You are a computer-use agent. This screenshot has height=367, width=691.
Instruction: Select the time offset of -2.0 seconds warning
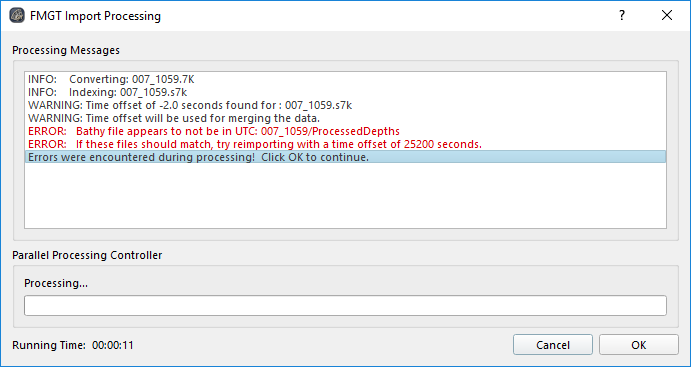[x=345, y=105]
